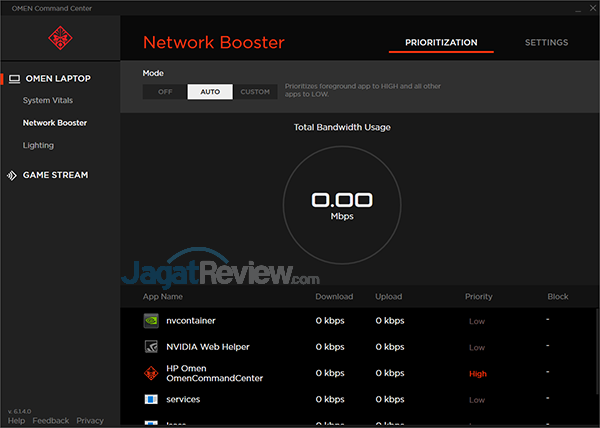Viewport: 600px width, 428px height.
Task: Click the Feedback link
Action: pos(51,421)
